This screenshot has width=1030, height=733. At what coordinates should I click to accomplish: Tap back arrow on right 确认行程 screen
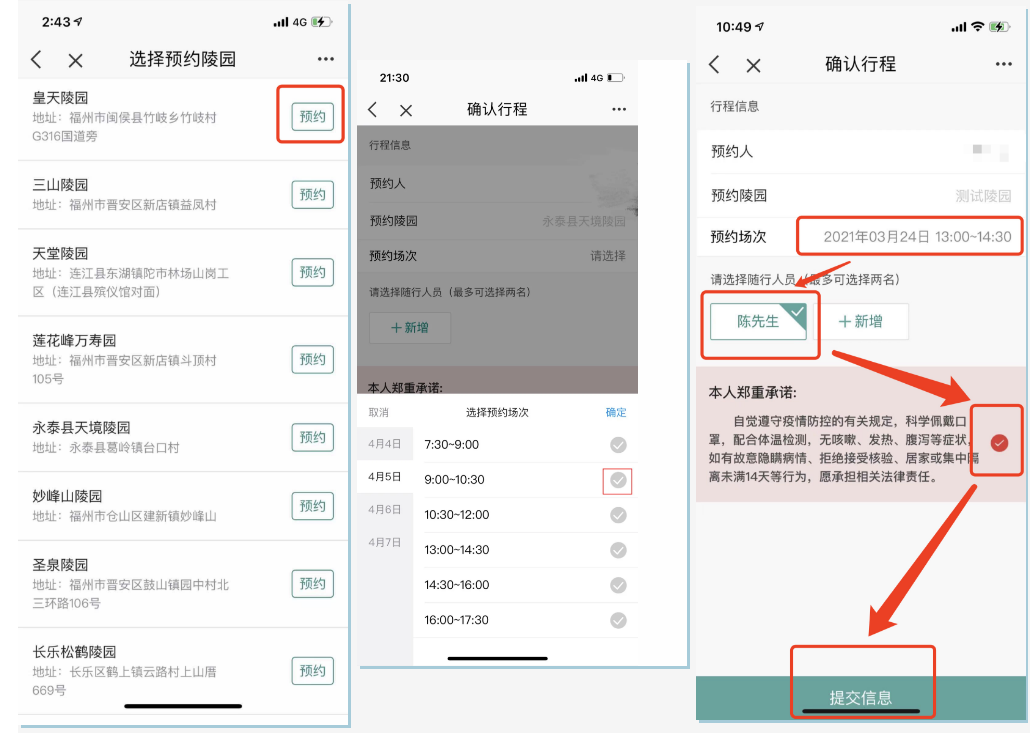[x=714, y=65]
